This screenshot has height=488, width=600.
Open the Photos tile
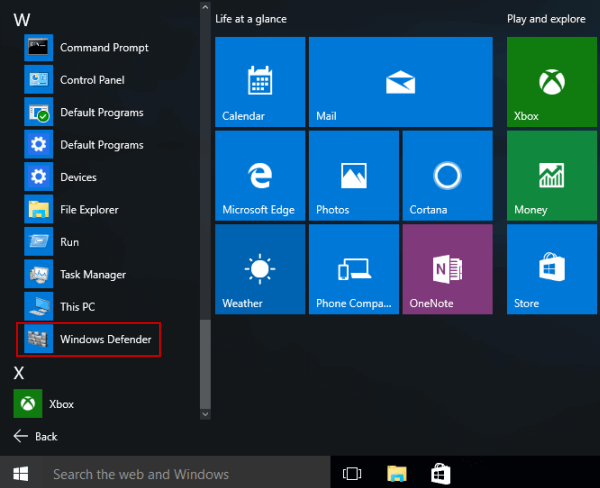point(353,176)
